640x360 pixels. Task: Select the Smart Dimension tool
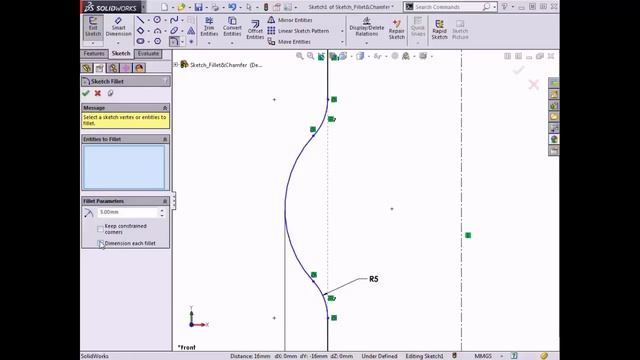[118, 27]
